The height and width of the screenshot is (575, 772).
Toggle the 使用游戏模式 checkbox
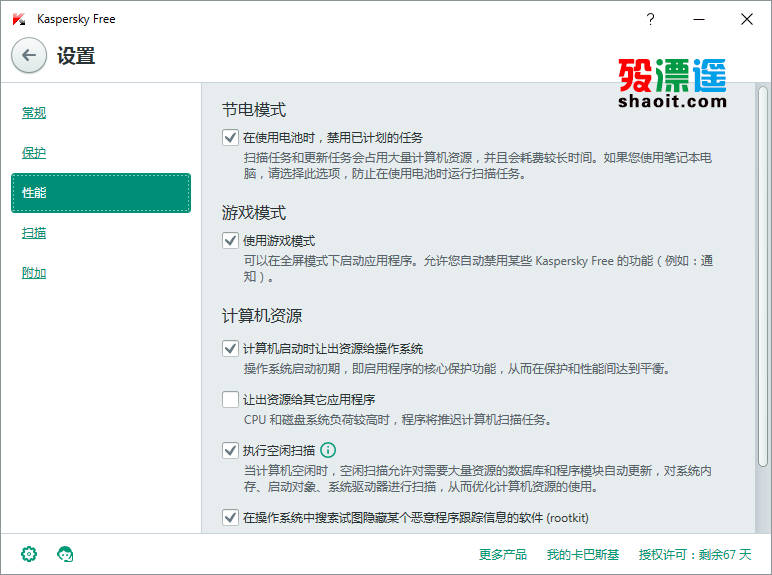pos(230,241)
